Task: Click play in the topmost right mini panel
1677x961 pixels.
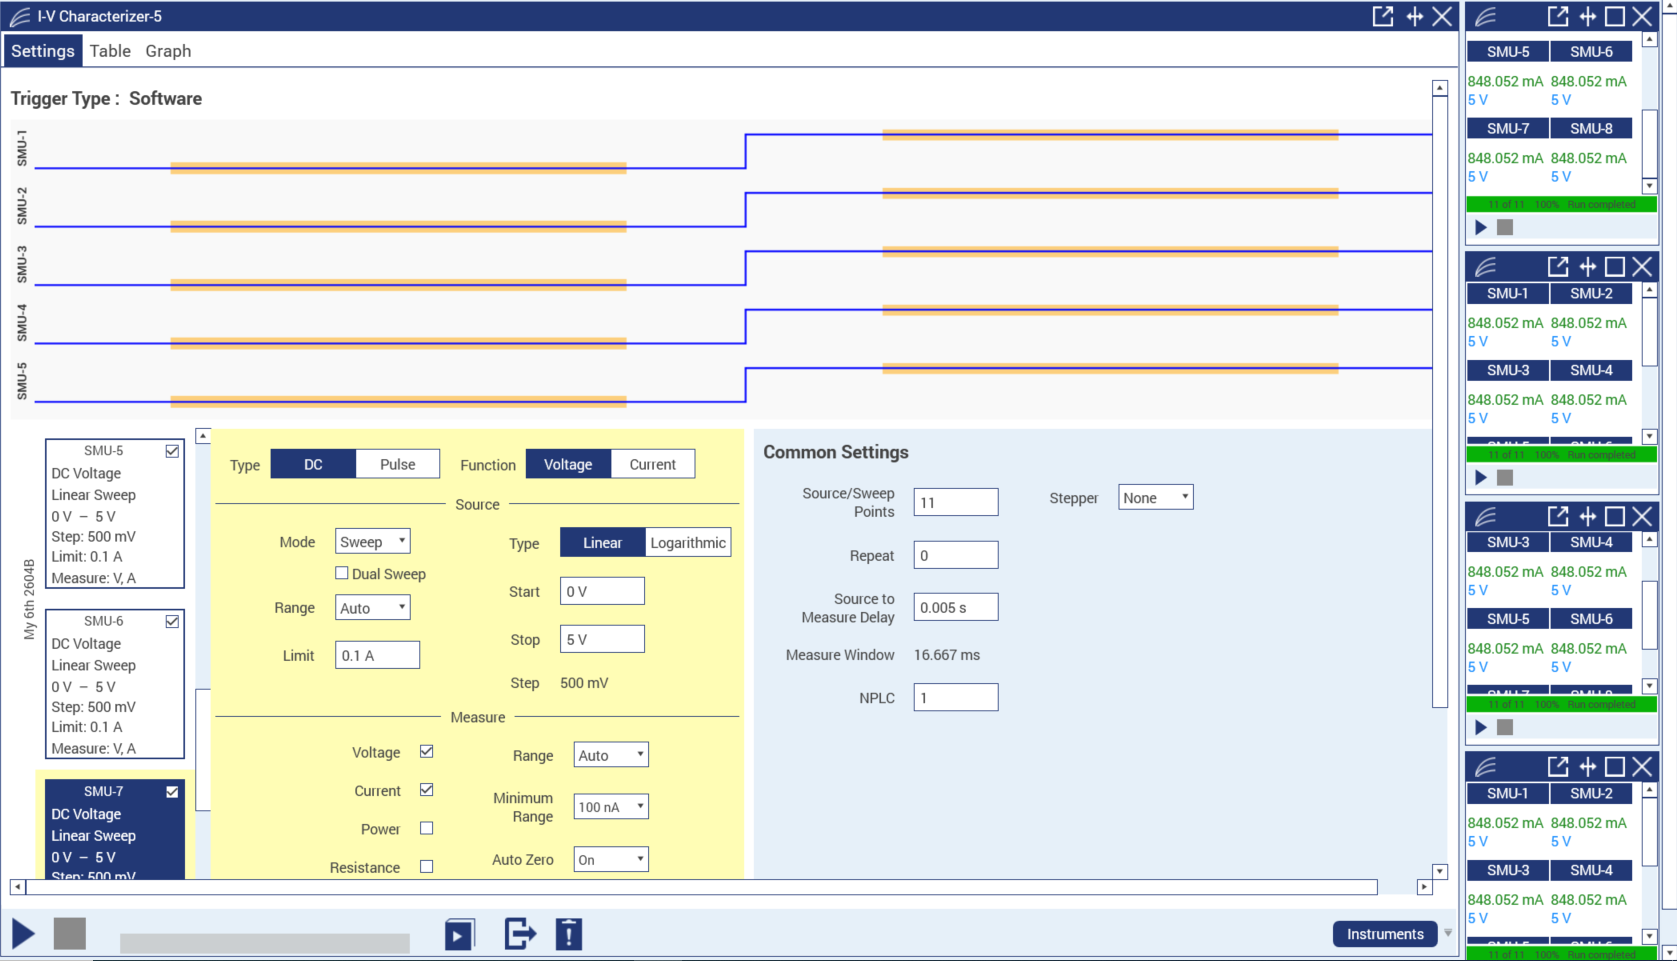Action: [x=1481, y=228]
